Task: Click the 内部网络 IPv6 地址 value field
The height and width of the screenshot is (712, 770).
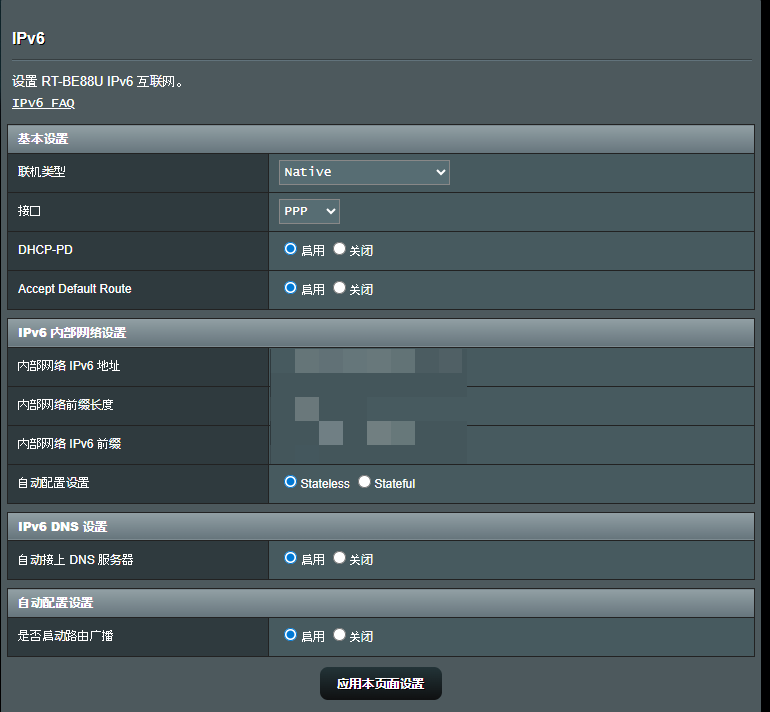Action: pyautogui.click(x=368, y=366)
